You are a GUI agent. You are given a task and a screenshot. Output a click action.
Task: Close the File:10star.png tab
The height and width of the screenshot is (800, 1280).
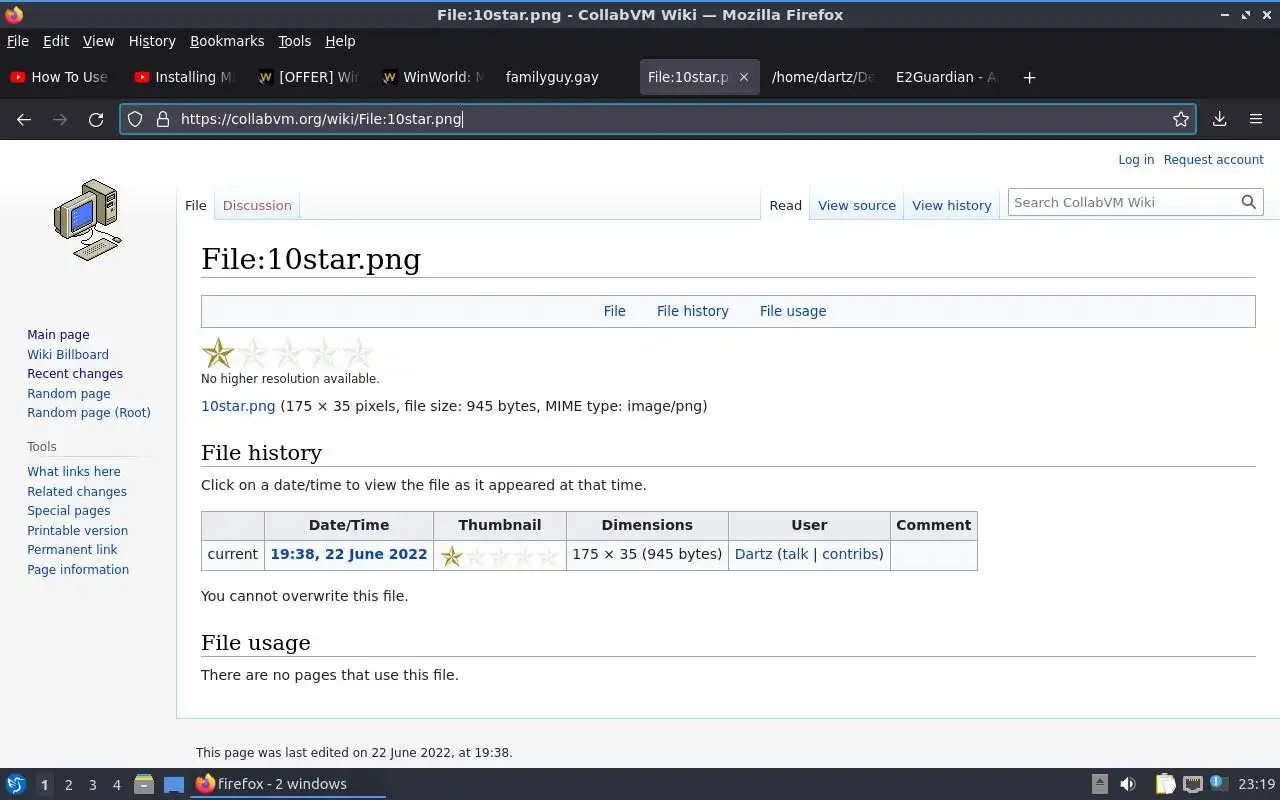[743, 77]
